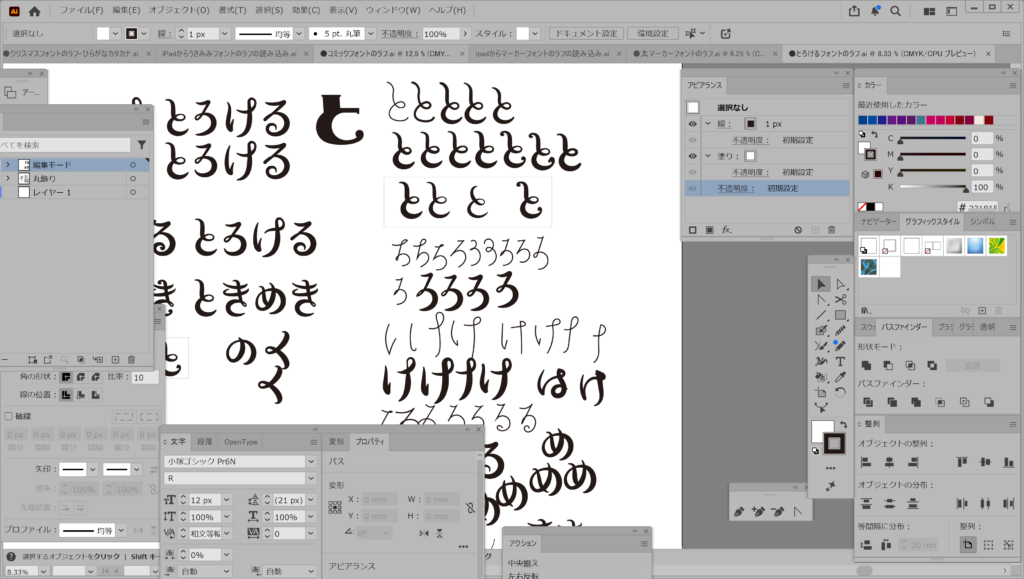Viewport: 1024px width, 579px height.
Task: Click the blue gradient graphic style thumbnail
Action: [975, 246]
